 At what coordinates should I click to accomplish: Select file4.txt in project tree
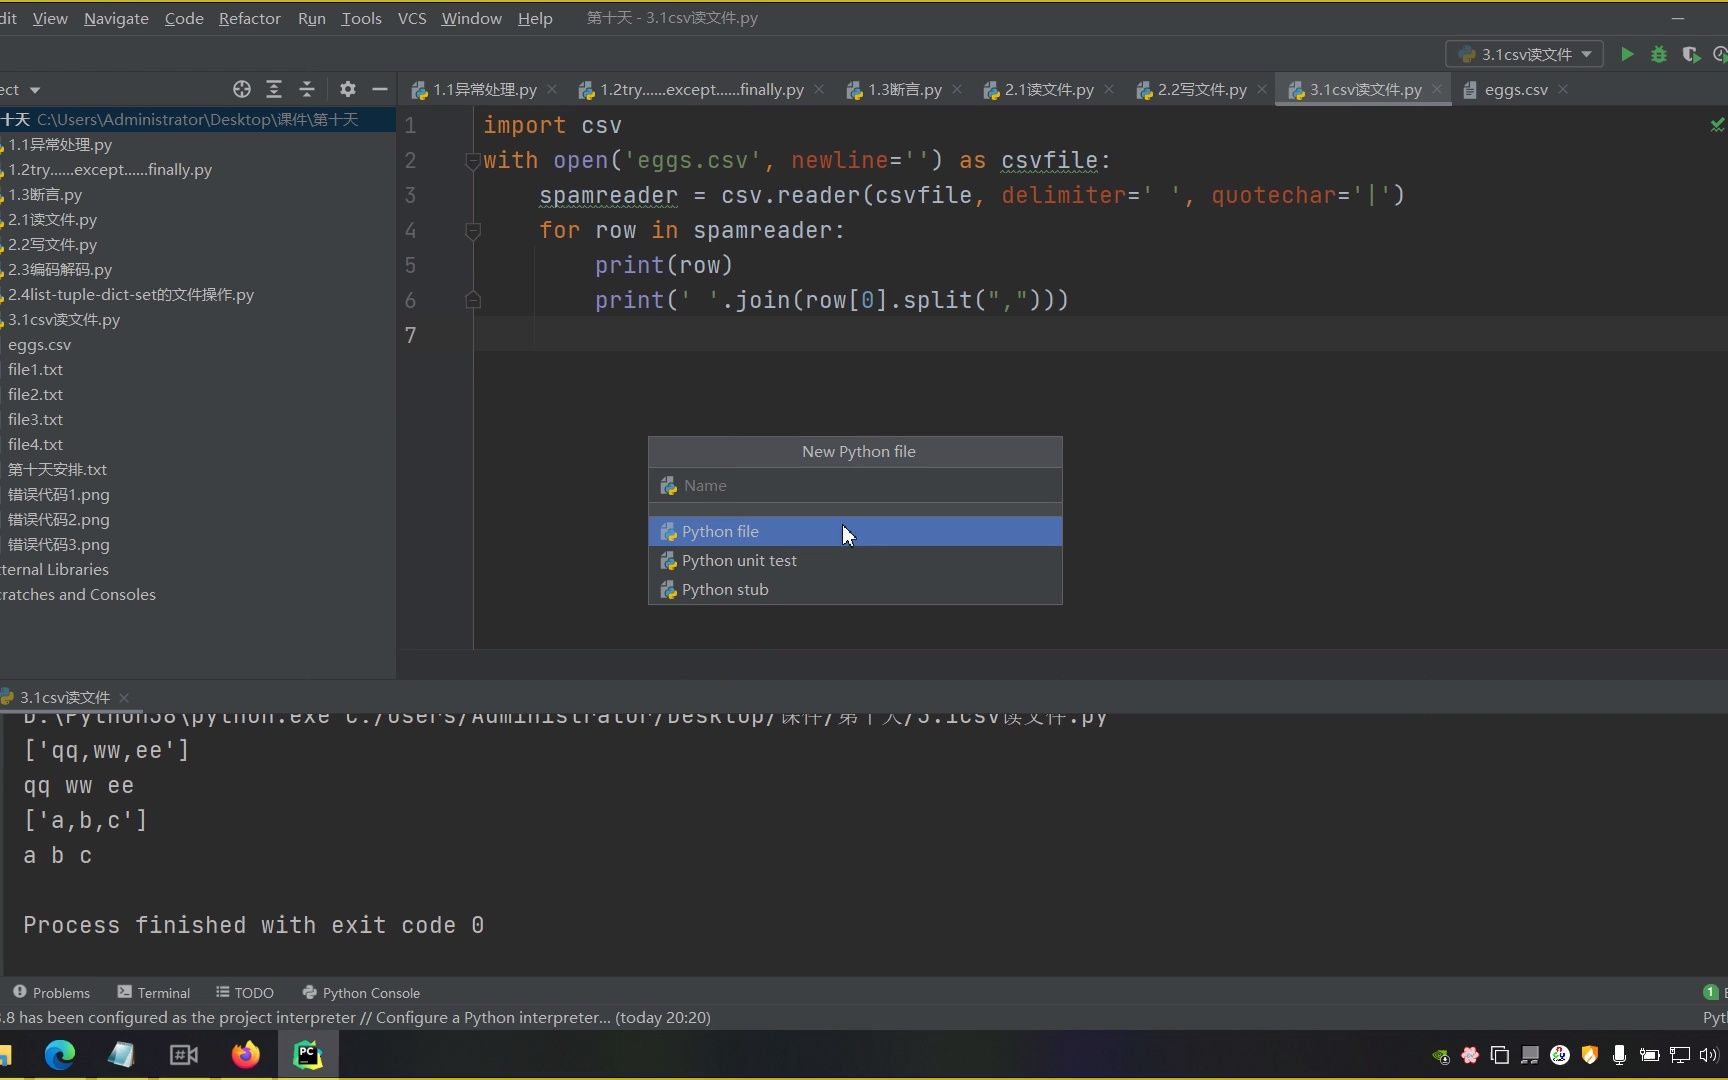[36, 444]
